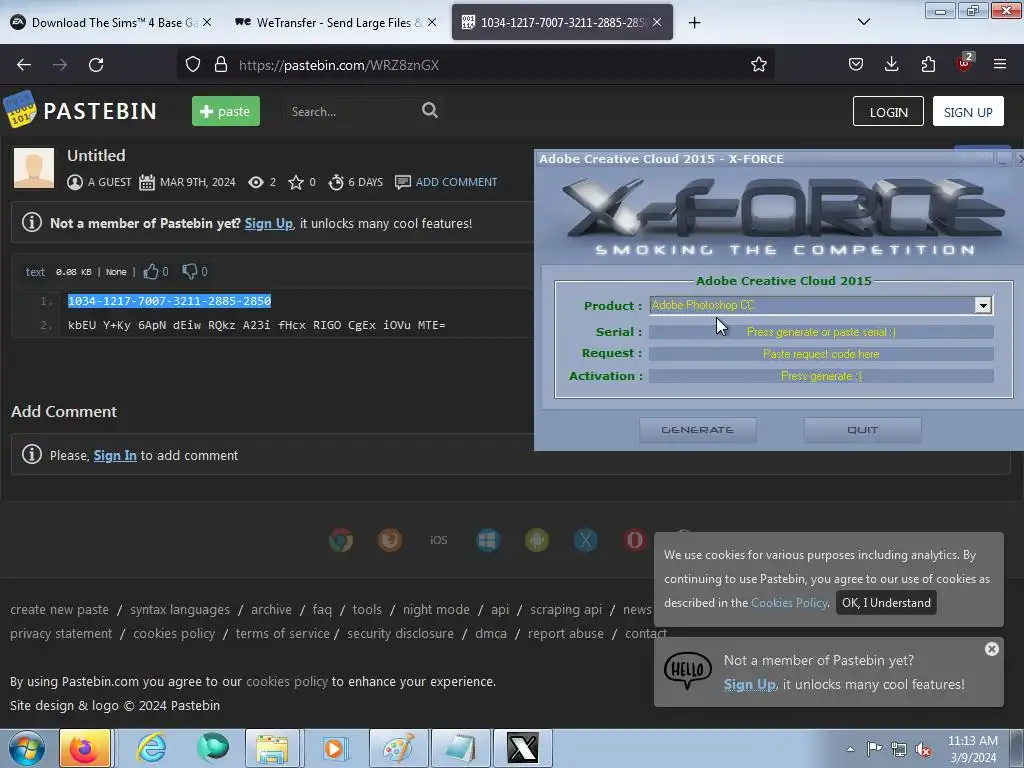Viewport: 1024px width, 768px height.
Task: Open ADD COMMENT link
Action: point(456,182)
